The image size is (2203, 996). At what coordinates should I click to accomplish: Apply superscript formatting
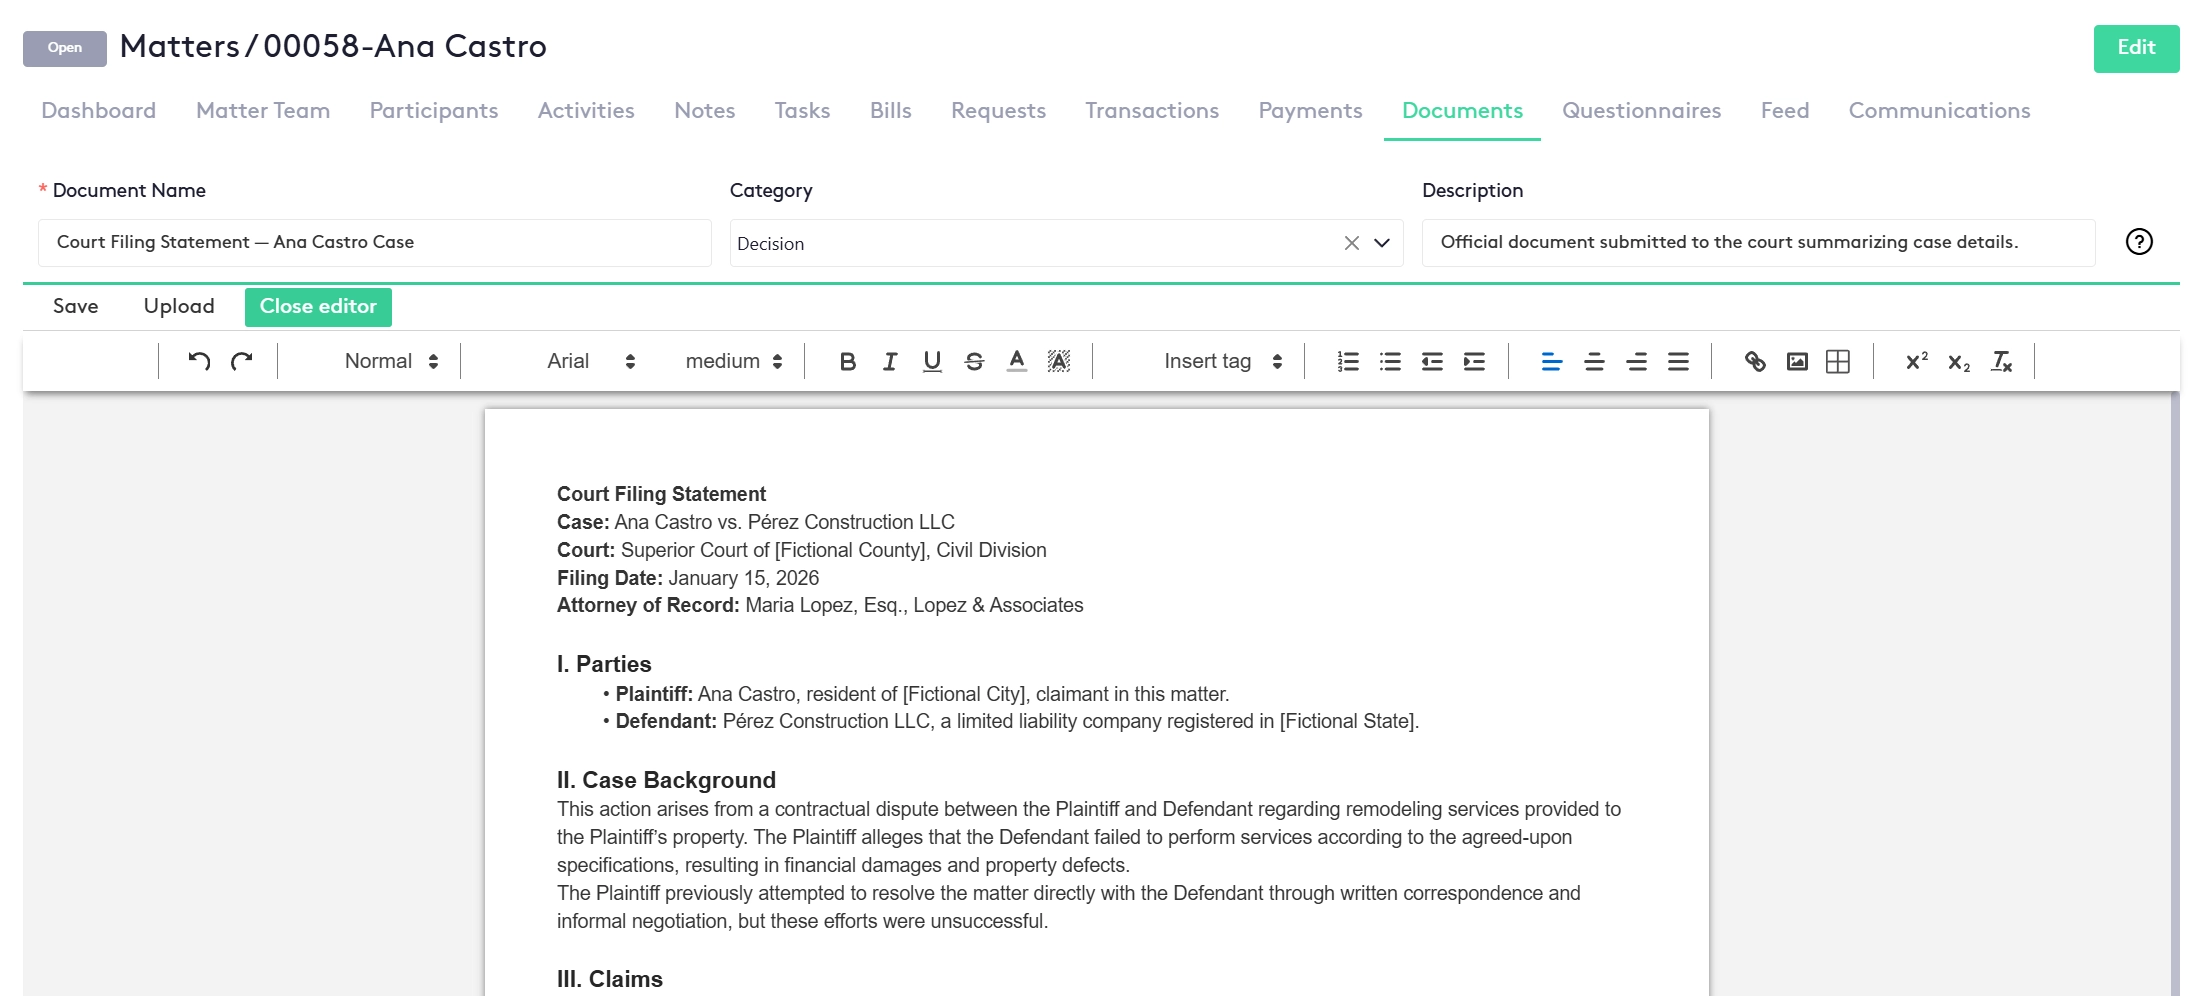point(1916,361)
